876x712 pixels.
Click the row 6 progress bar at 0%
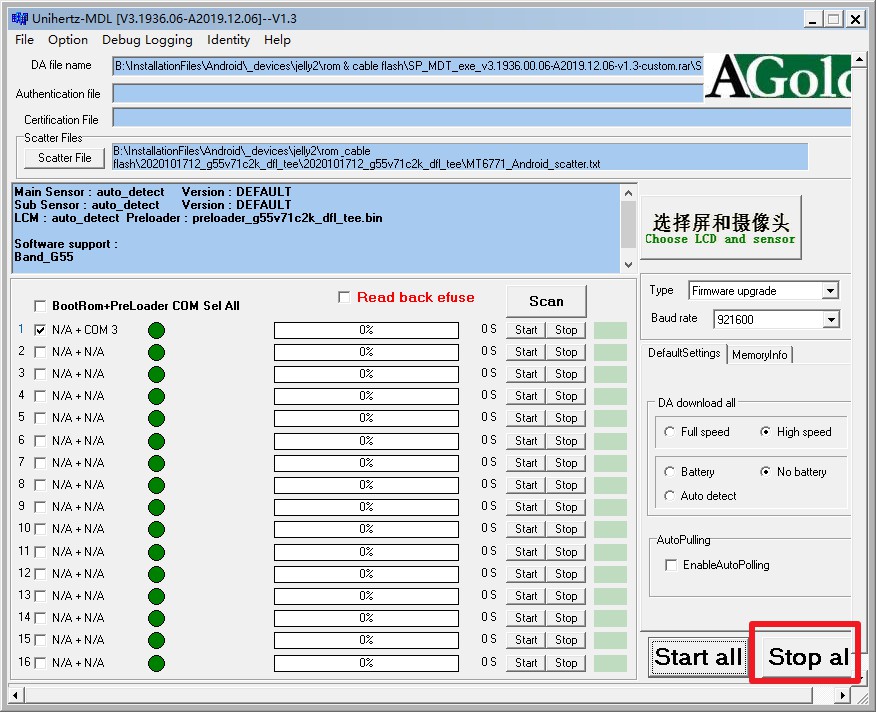pyautogui.click(x=366, y=441)
